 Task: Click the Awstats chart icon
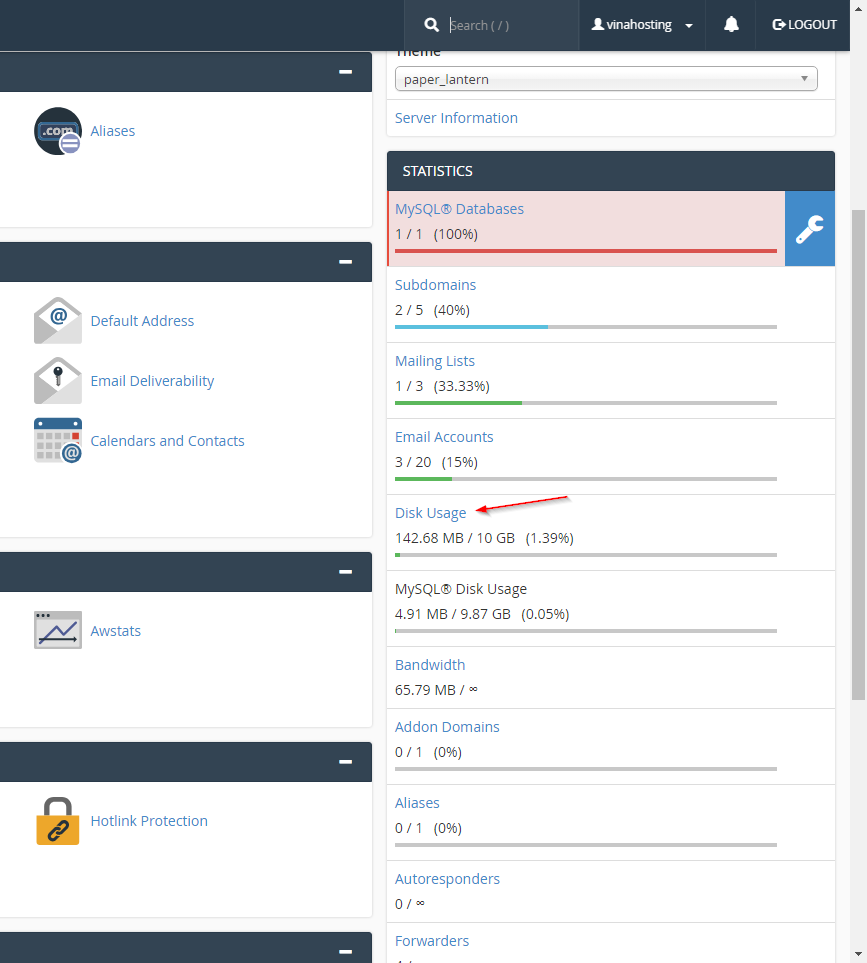click(57, 631)
